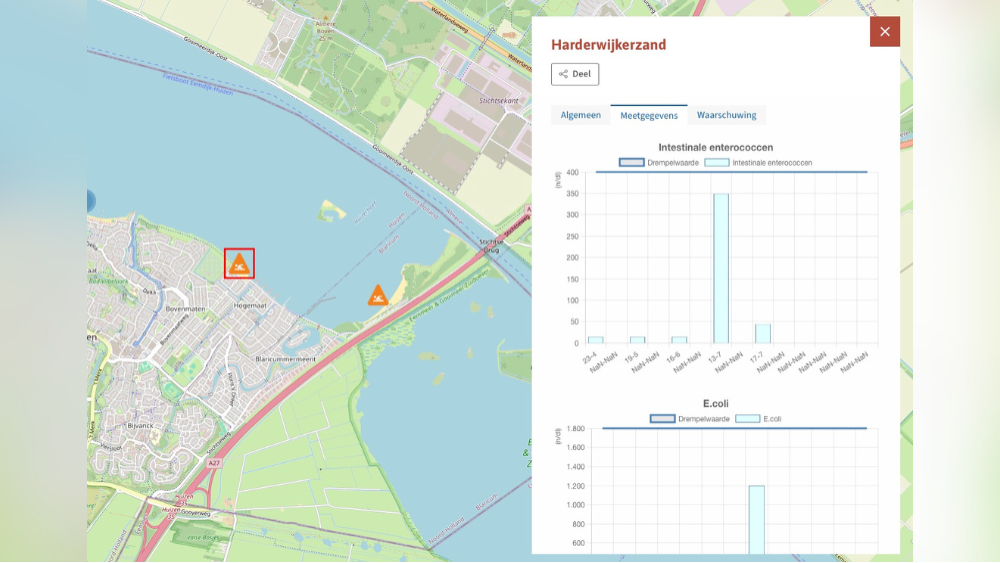Click the swimming warning marker near Stichtse Brug beach
This screenshot has width=1000, height=563.
[x=378, y=295]
